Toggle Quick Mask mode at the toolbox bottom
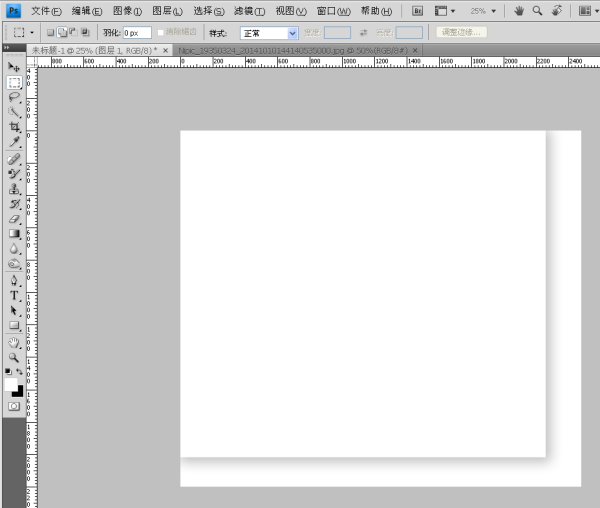 pyautogui.click(x=14, y=407)
